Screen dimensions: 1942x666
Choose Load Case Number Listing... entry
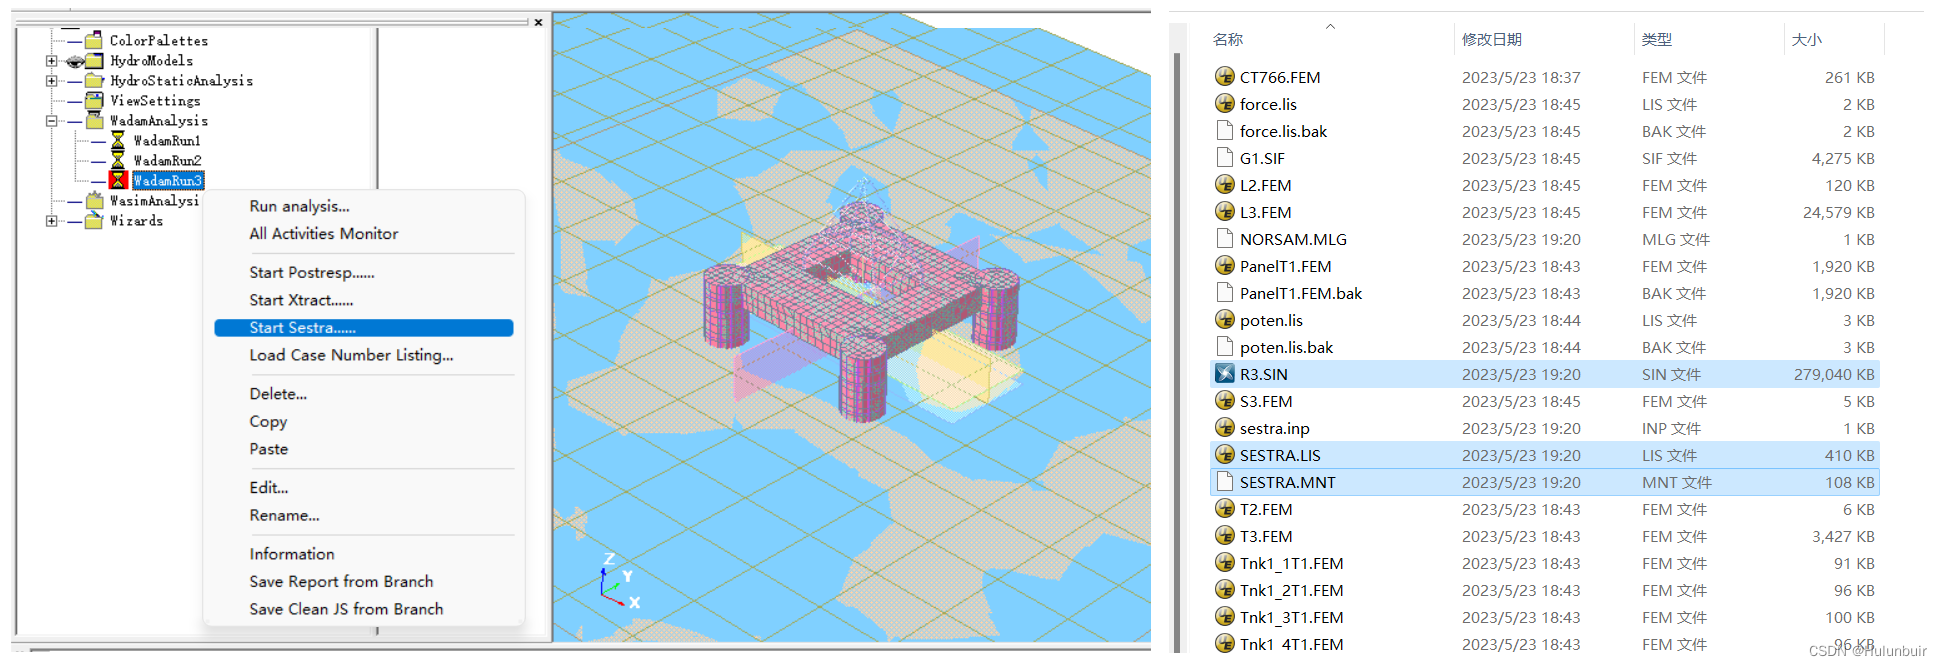364,355
